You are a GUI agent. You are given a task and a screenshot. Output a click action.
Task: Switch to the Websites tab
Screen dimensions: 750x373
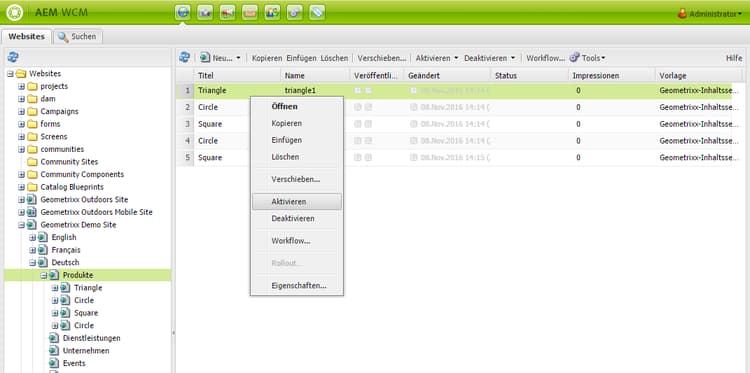click(x=26, y=37)
